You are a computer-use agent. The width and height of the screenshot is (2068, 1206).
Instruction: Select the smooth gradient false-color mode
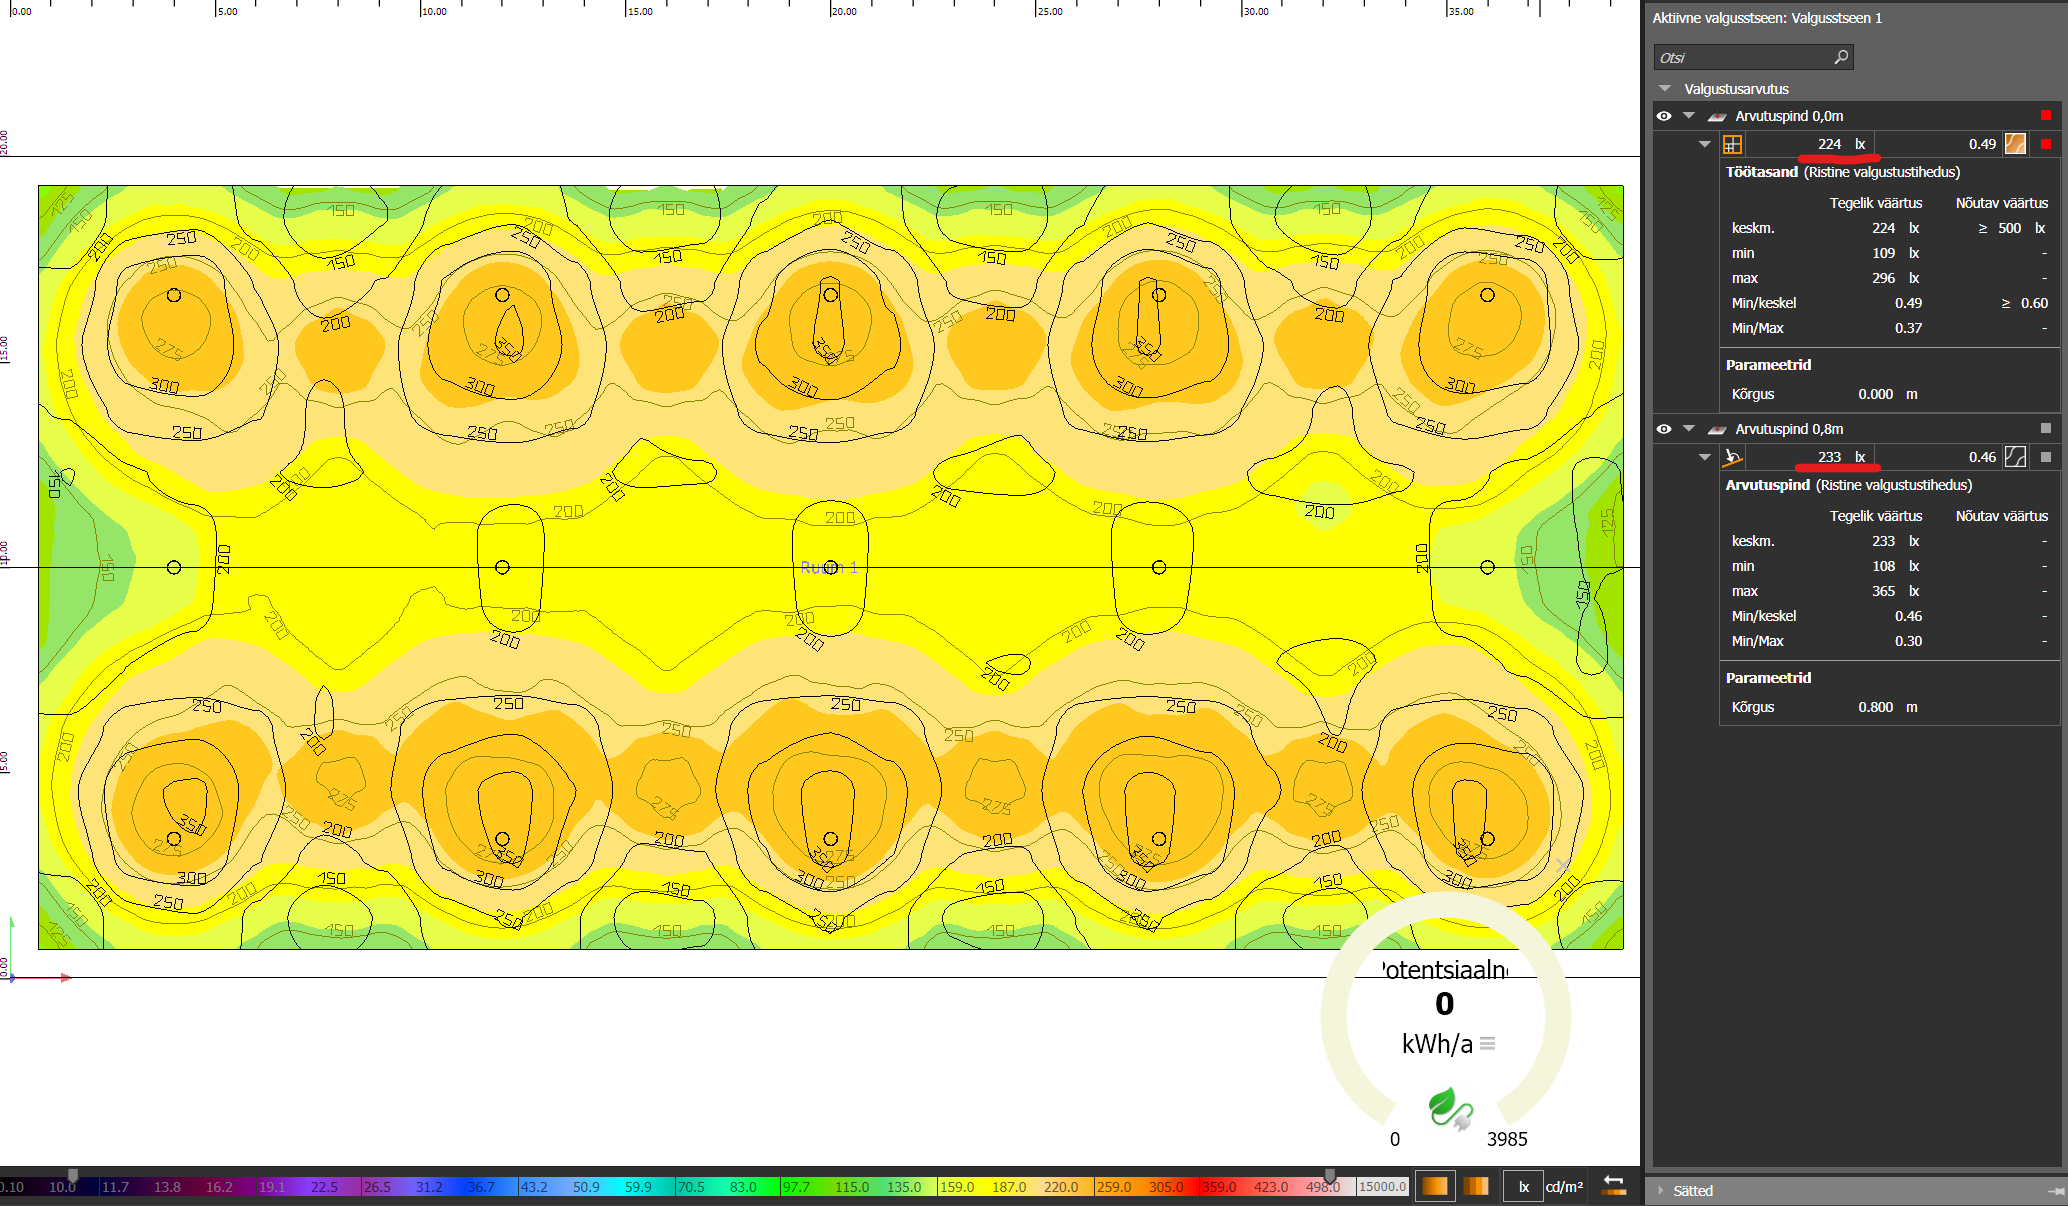point(1434,1186)
